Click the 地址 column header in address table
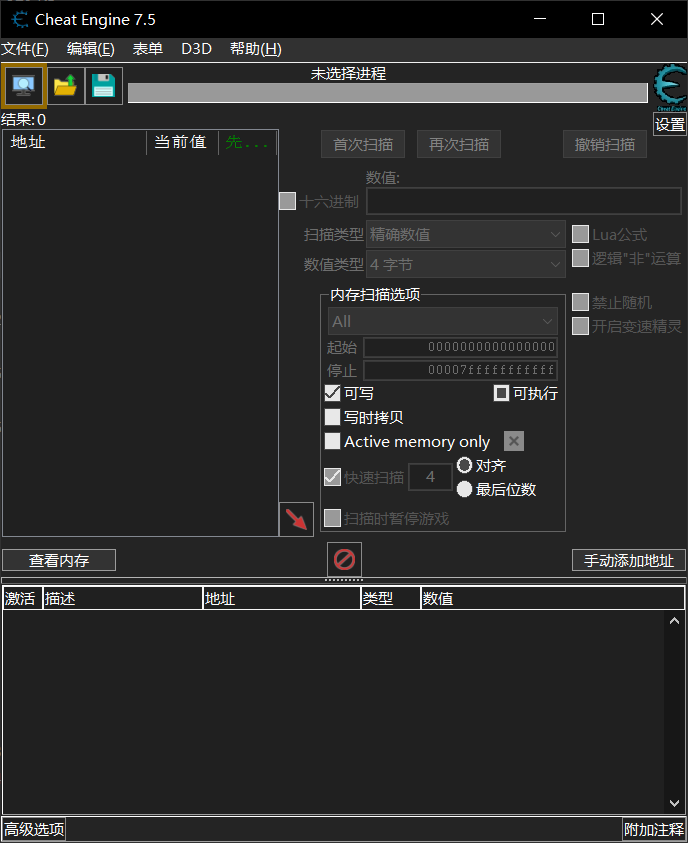Viewport: 688px width, 843px height. pos(282,598)
